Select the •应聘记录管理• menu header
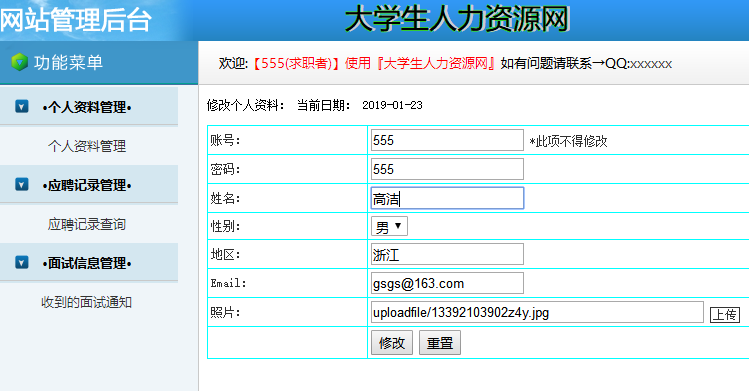Viewport: 749px width, 391px height. pos(87,185)
